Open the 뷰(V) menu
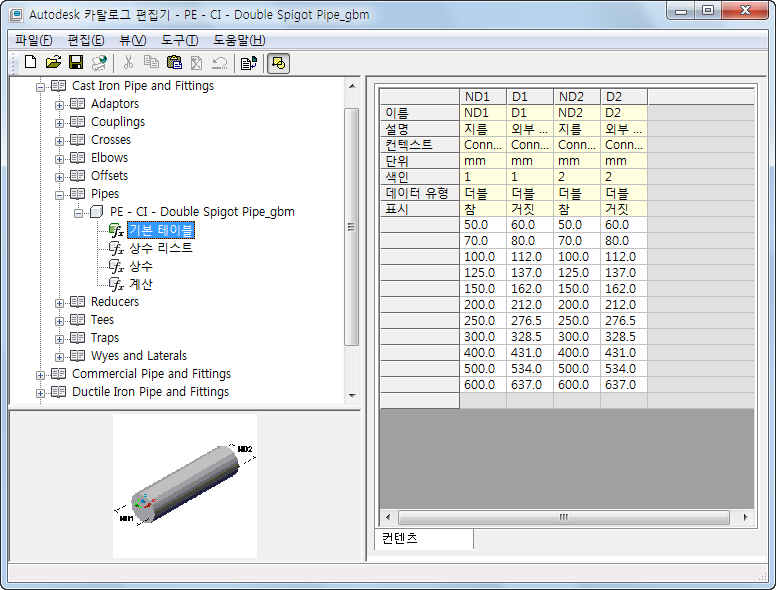 (133, 40)
